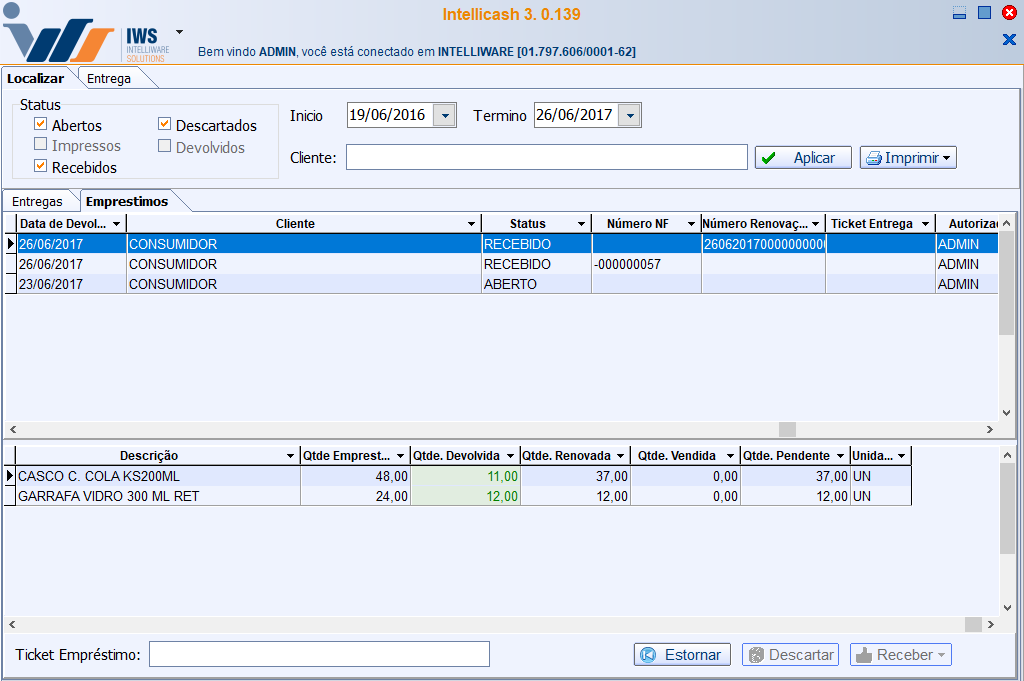Toggle the Descartados checkbox
The height and width of the screenshot is (681, 1024).
pyautogui.click(x=165, y=125)
